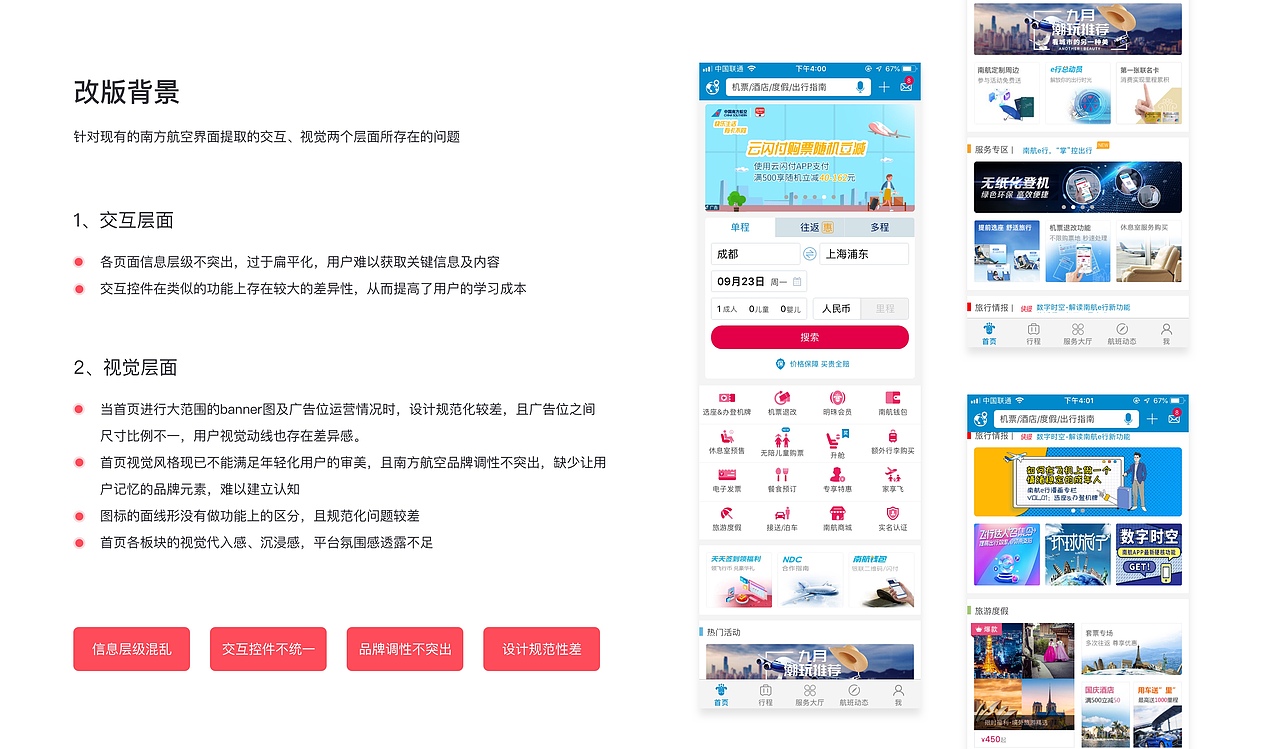Image resolution: width=1280 pixels, height=749 pixels.
Task: Open the mail icon in the bottom-right phone header
Action: pyautogui.click(x=1174, y=419)
